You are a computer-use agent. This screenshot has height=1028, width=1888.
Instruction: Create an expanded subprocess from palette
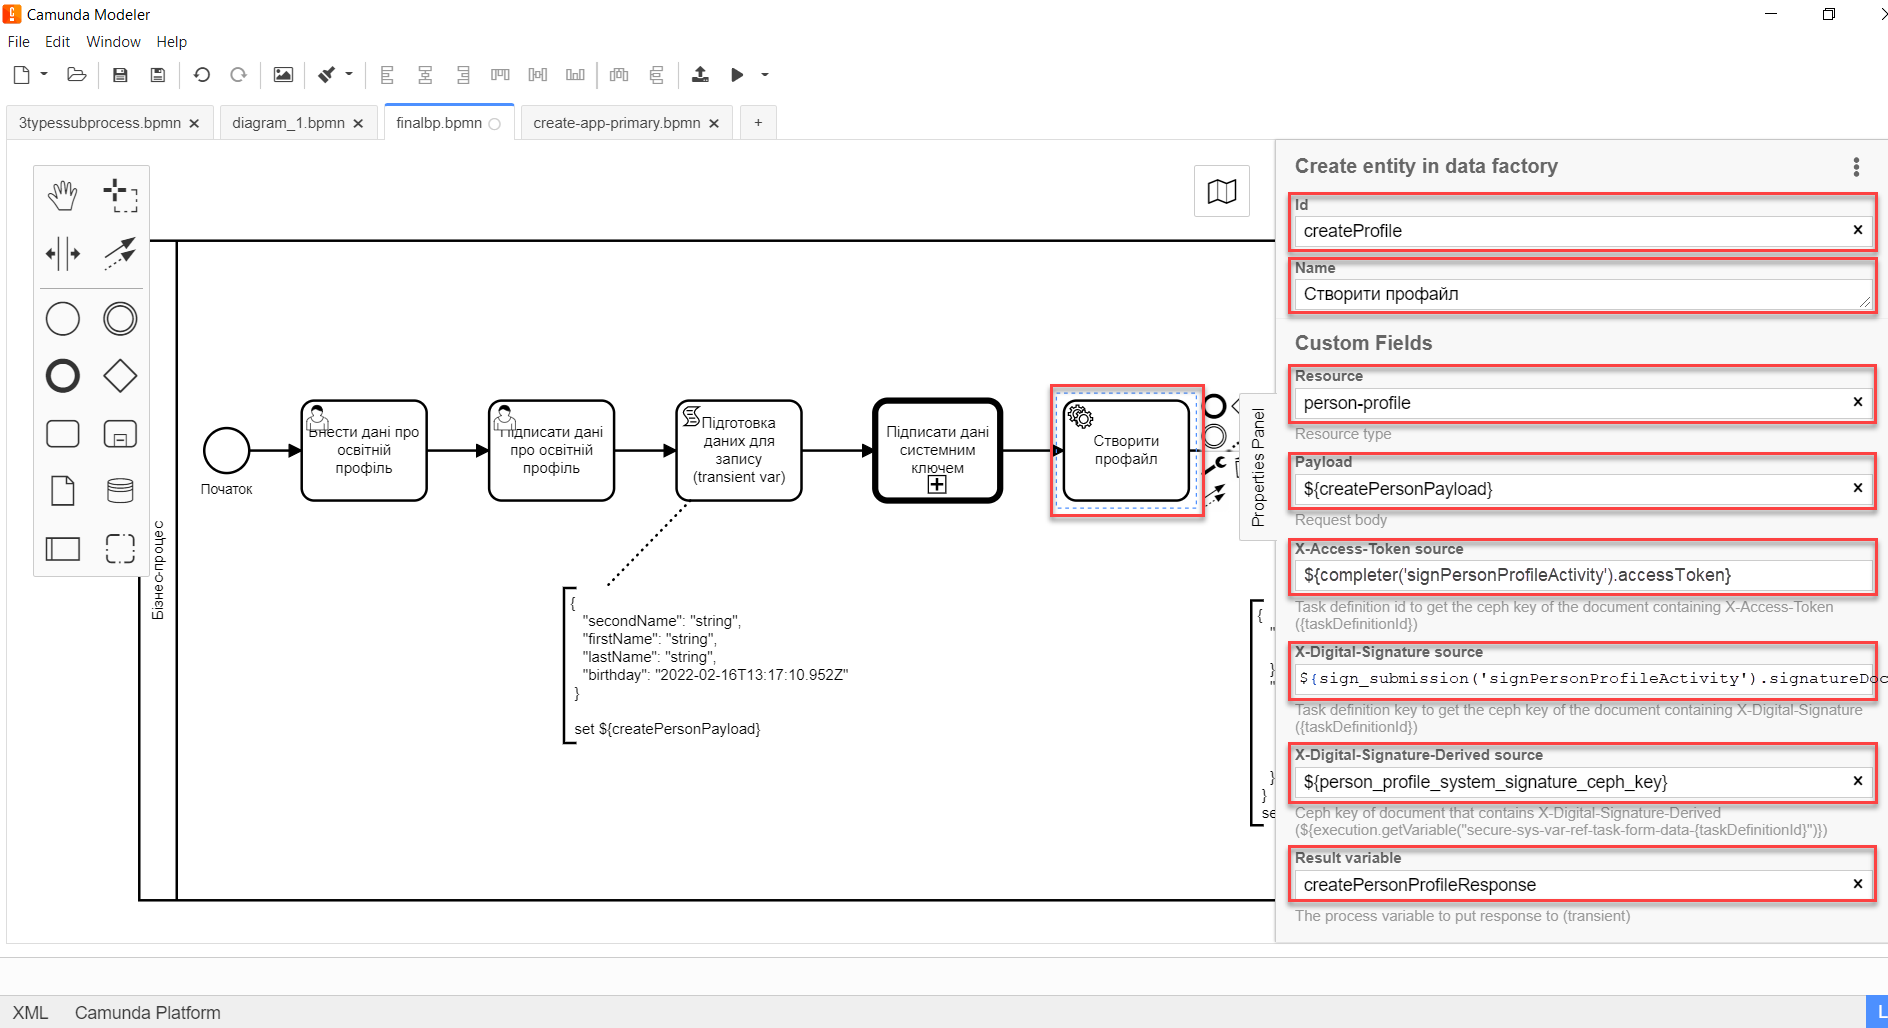pyautogui.click(x=120, y=434)
